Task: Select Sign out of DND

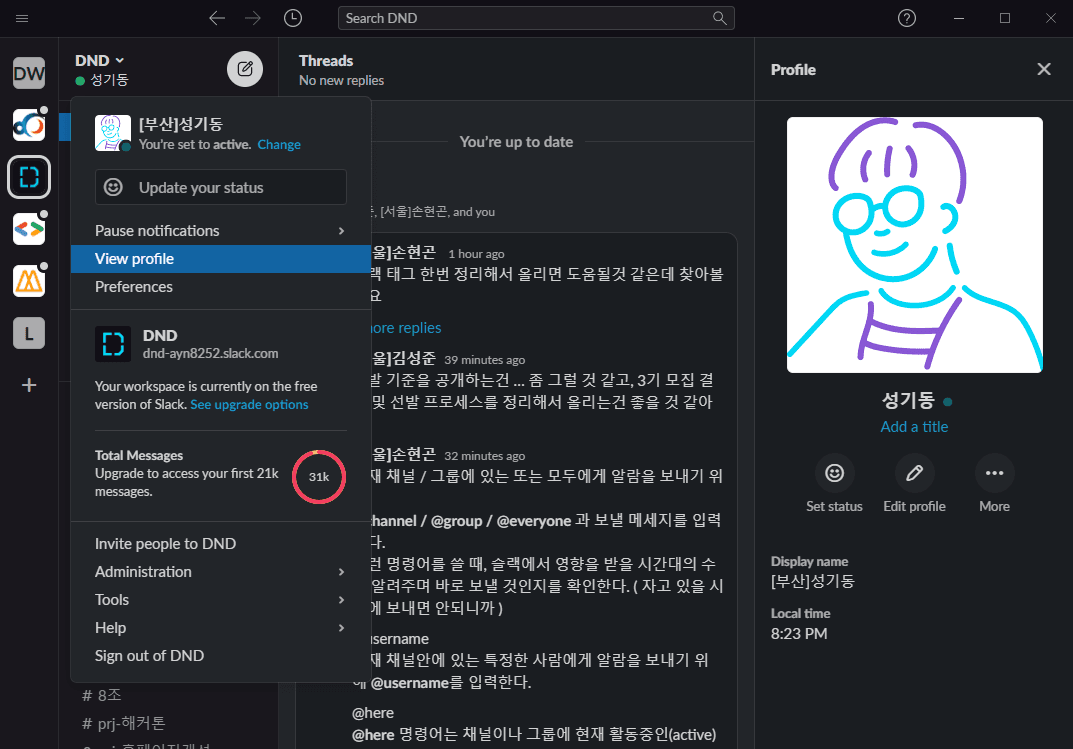Action: (x=220, y=656)
